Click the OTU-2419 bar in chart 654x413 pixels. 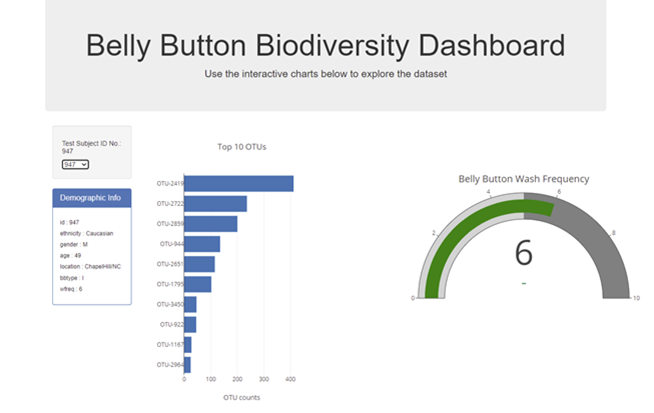coord(239,184)
